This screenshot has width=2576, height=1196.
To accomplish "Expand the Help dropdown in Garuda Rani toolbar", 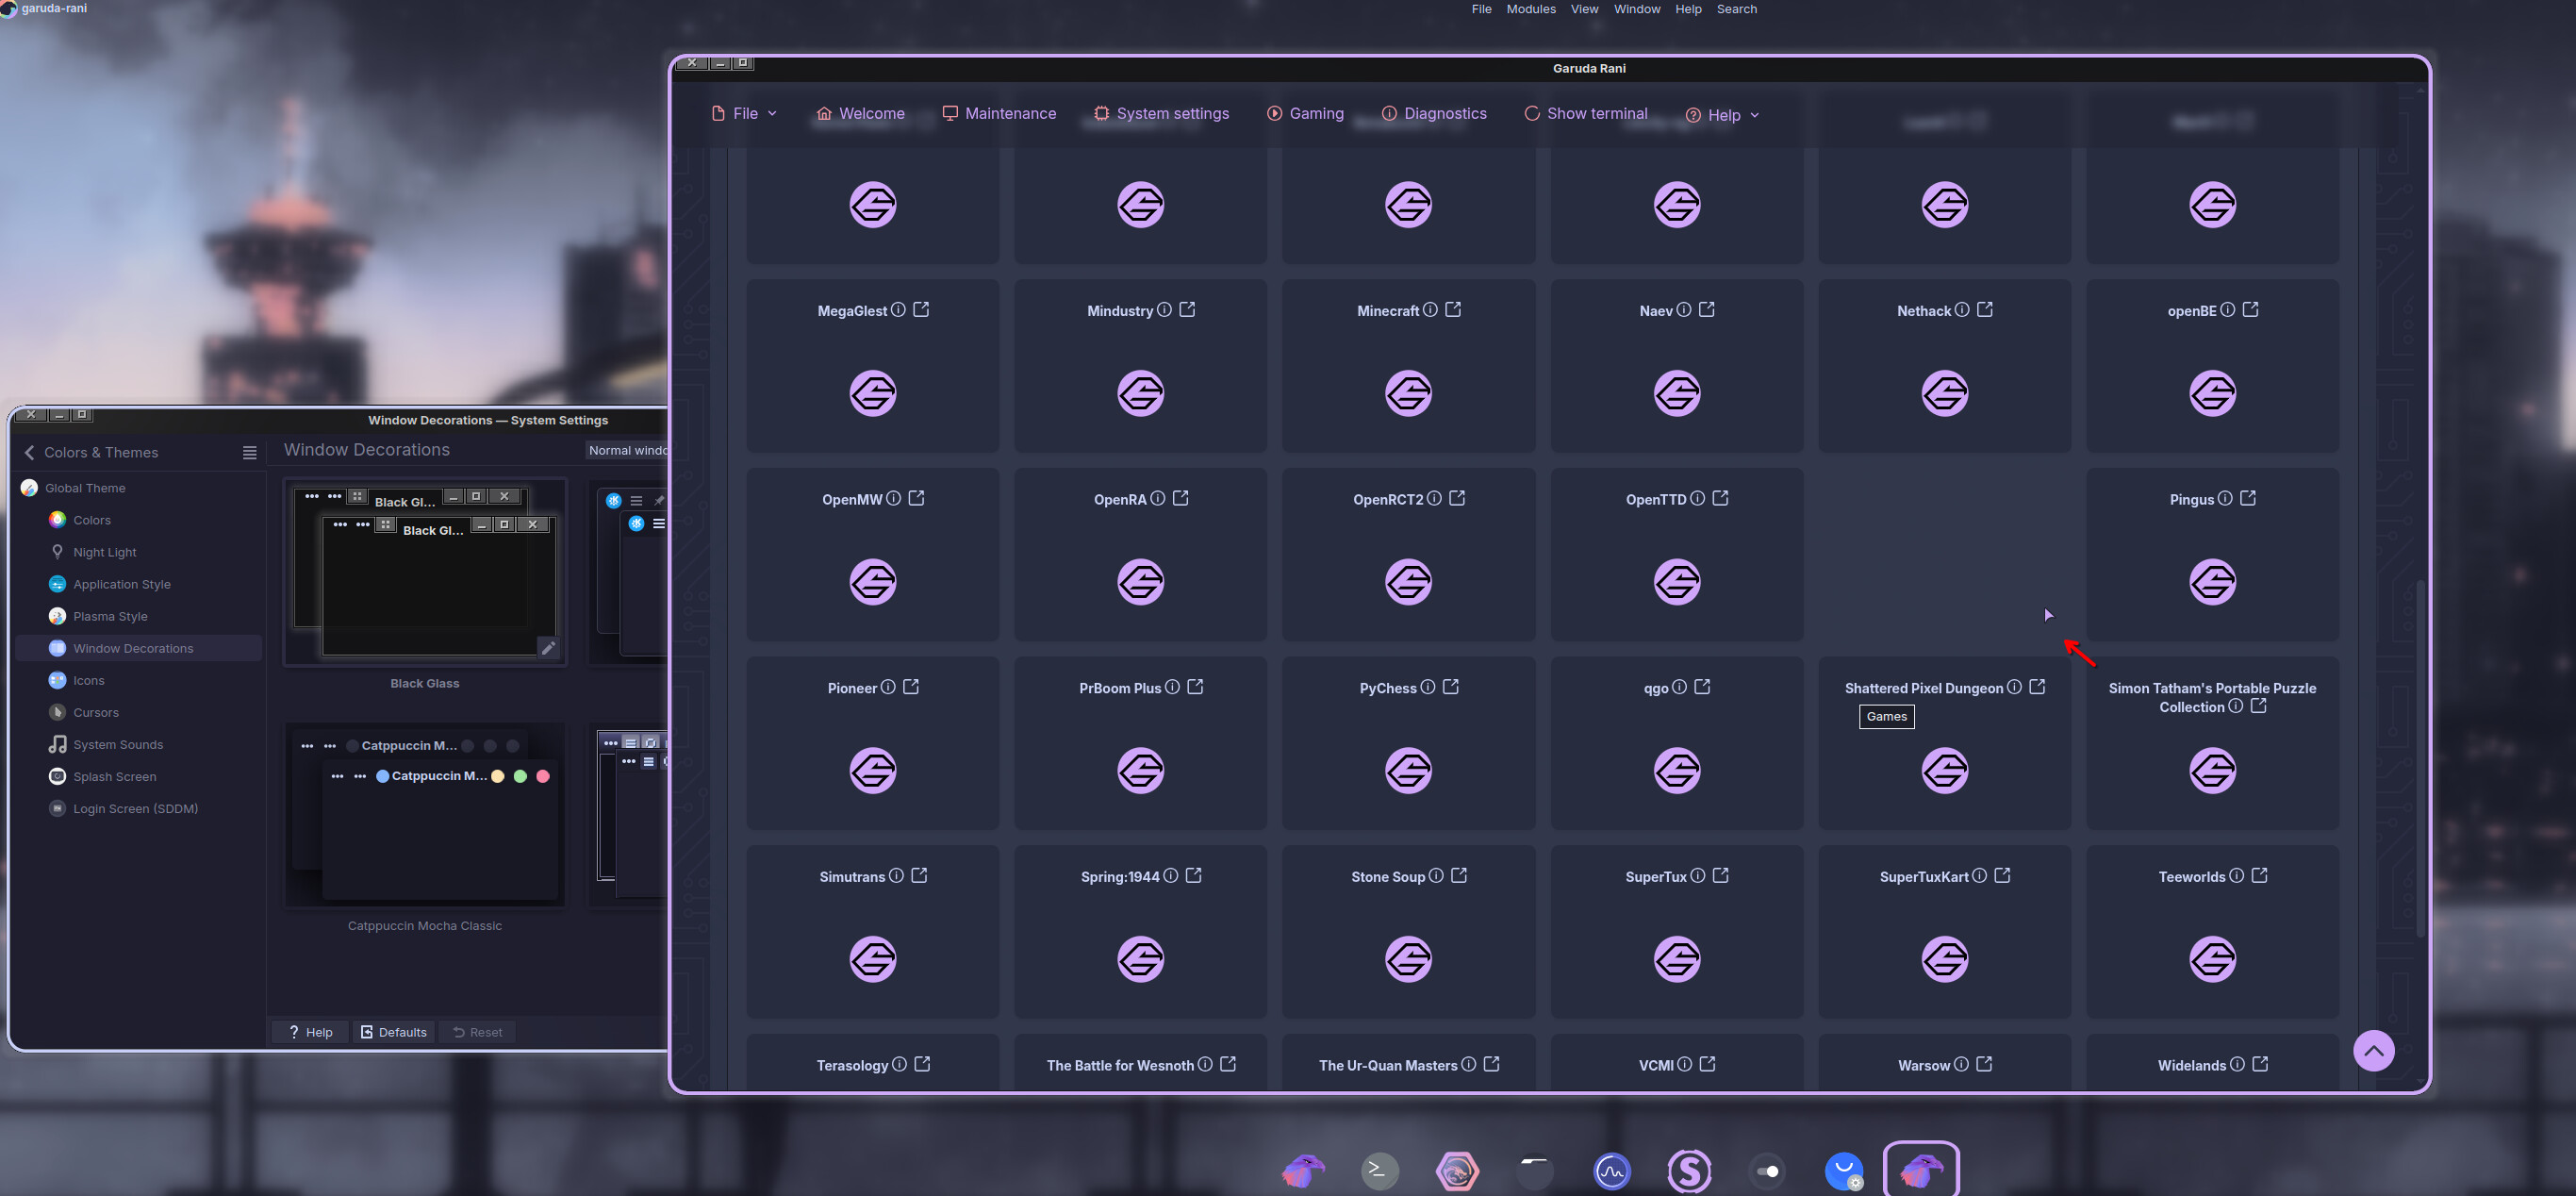I will point(1722,115).
